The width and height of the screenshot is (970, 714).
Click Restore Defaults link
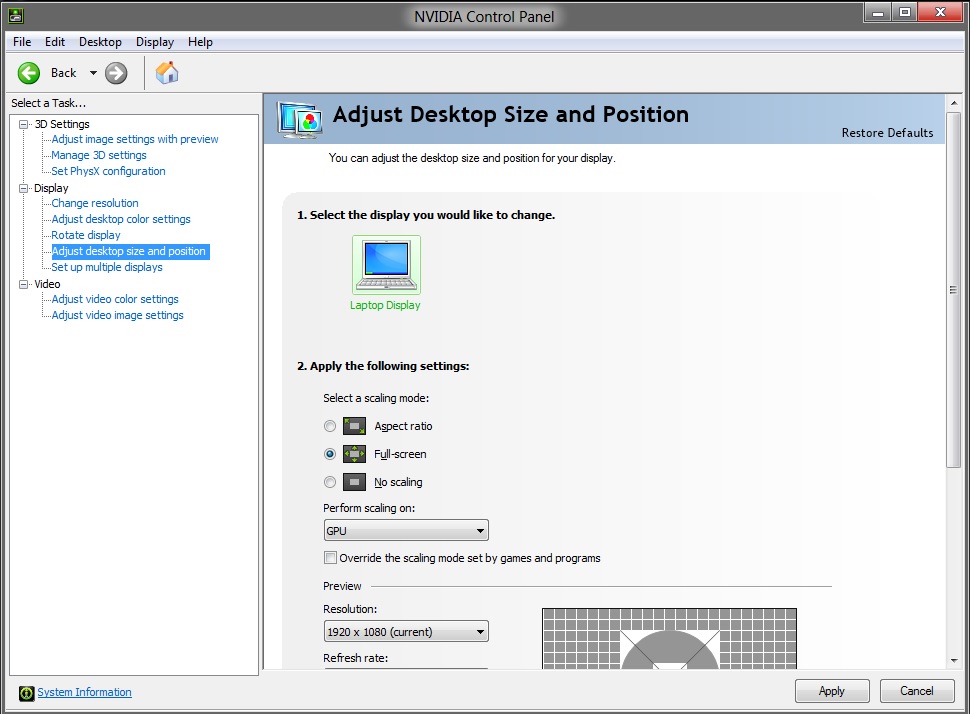(x=887, y=133)
